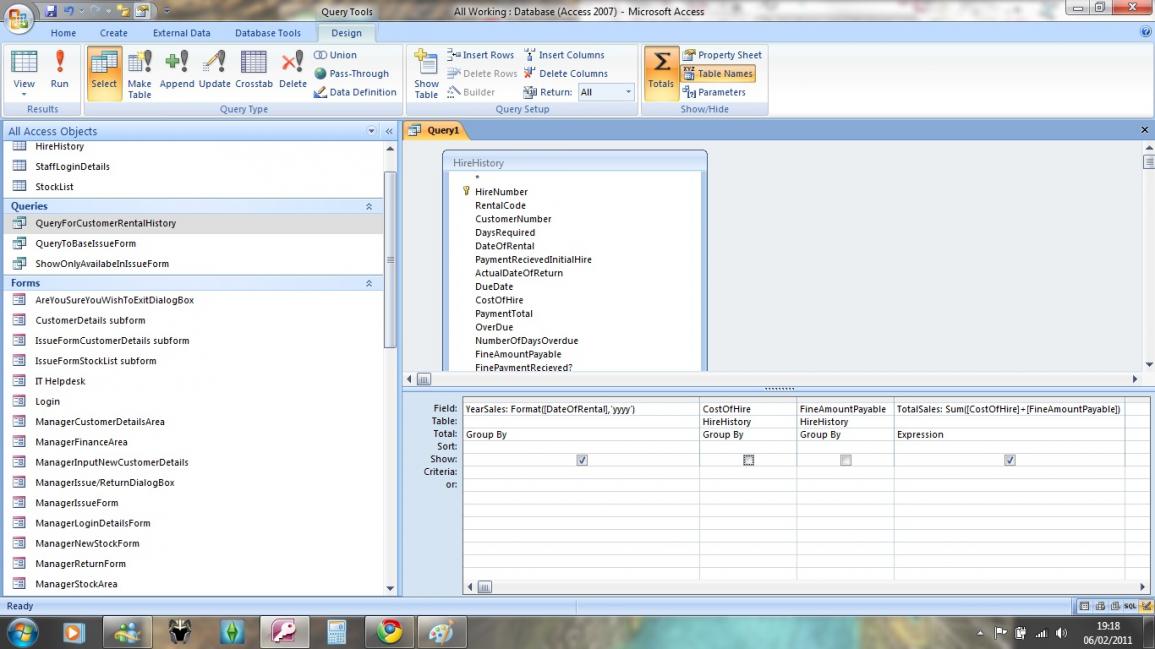Image resolution: width=1155 pixels, height=649 pixels.
Task: Select Union query option
Action: [335, 55]
